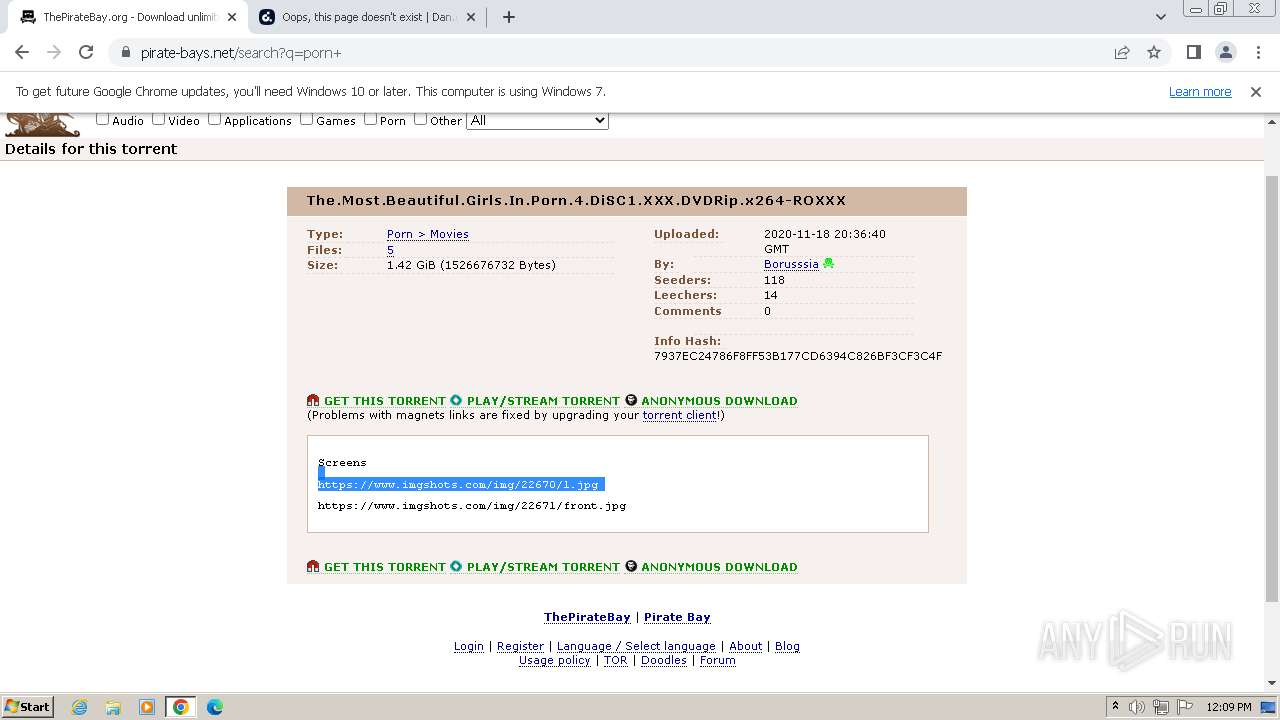
Task: Tick the Applications checkbox
Action: (x=214, y=119)
